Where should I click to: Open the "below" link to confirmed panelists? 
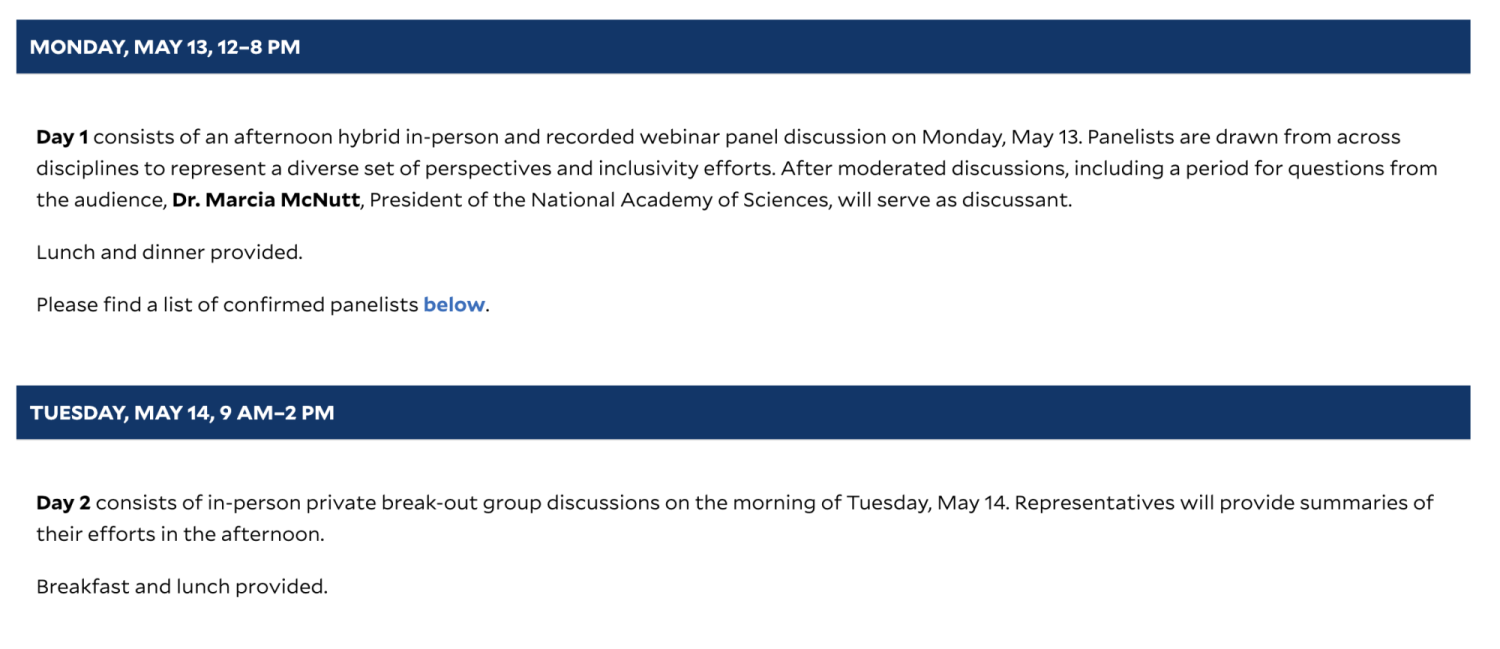point(454,305)
